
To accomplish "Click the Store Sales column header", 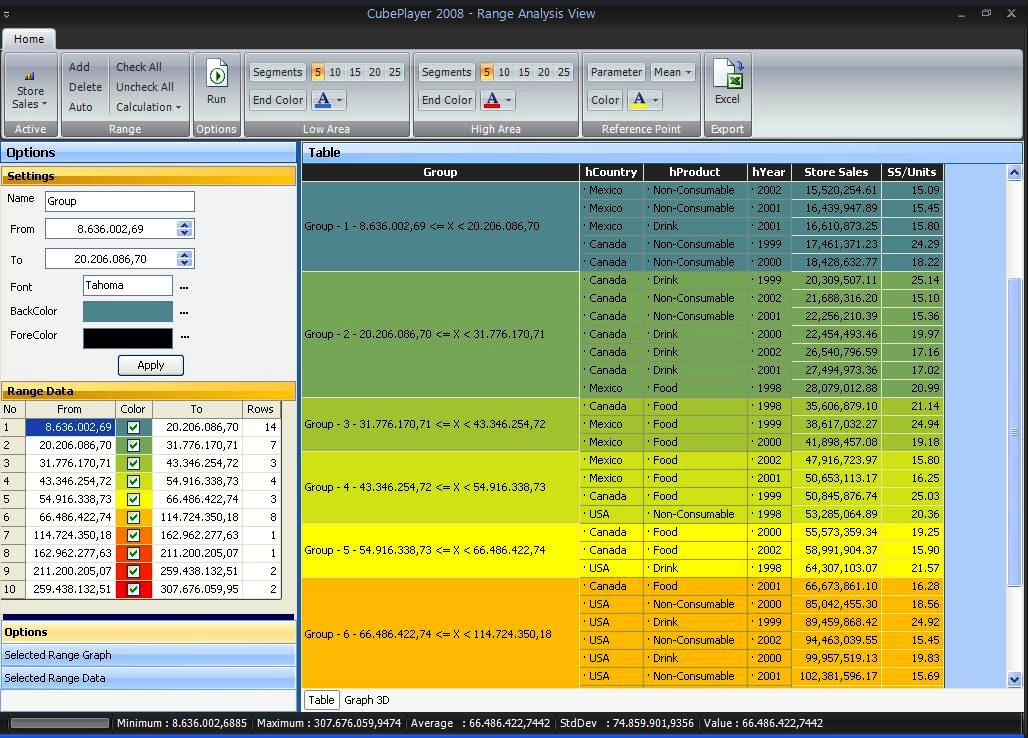I will point(836,172).
